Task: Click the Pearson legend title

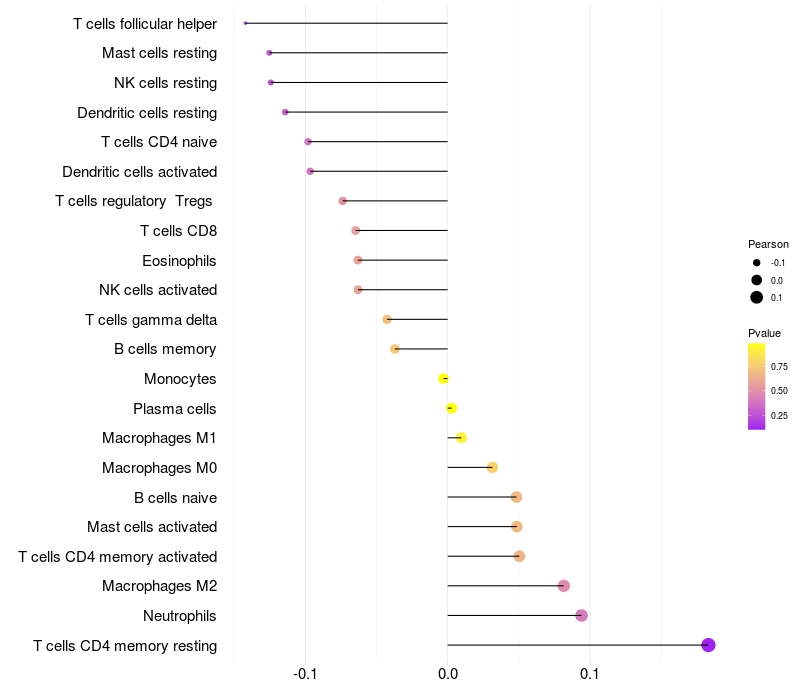Action: pyautogui.click(x=768, y=244)
